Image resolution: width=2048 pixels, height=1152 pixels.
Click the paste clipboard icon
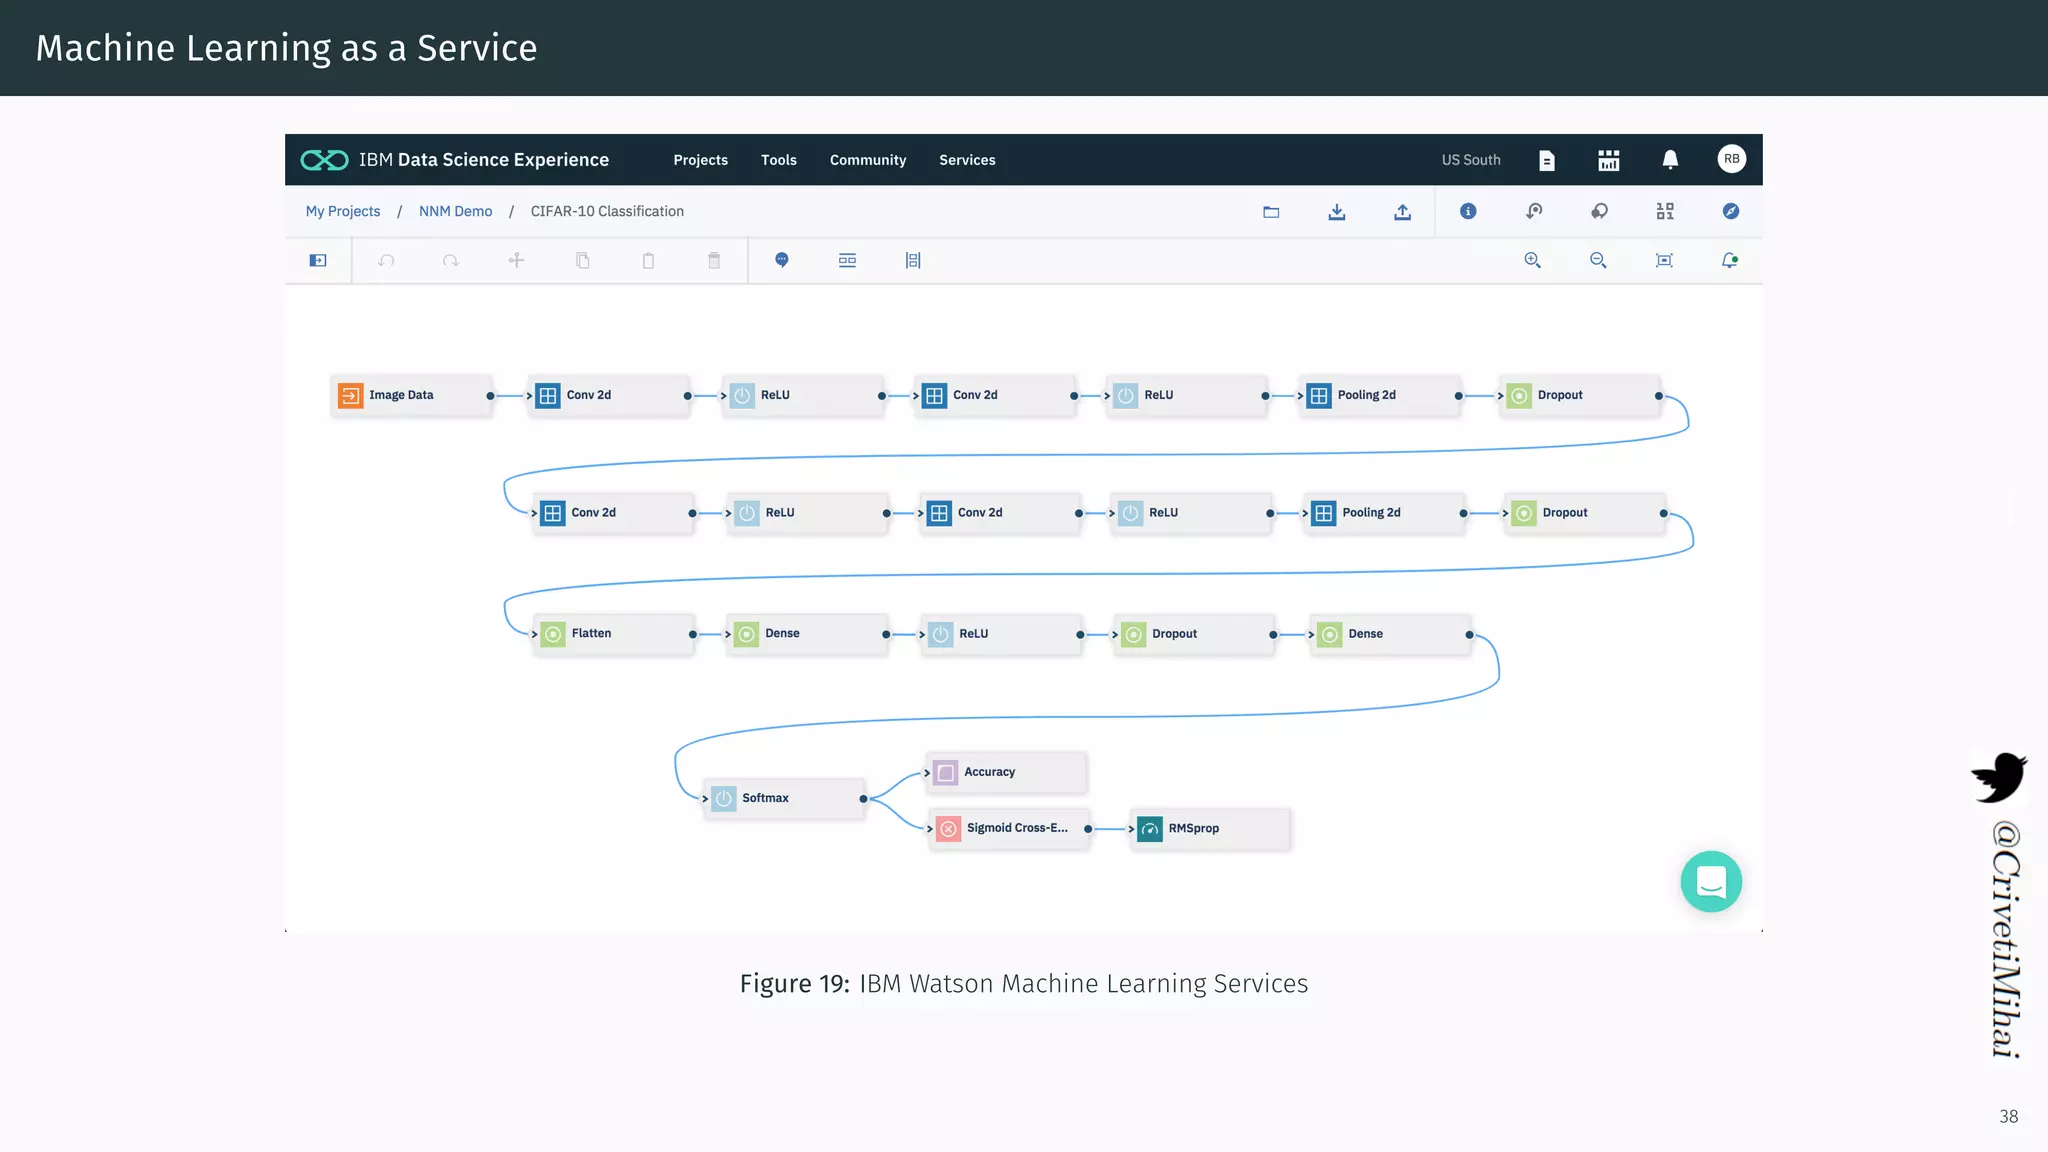[648, 260]
